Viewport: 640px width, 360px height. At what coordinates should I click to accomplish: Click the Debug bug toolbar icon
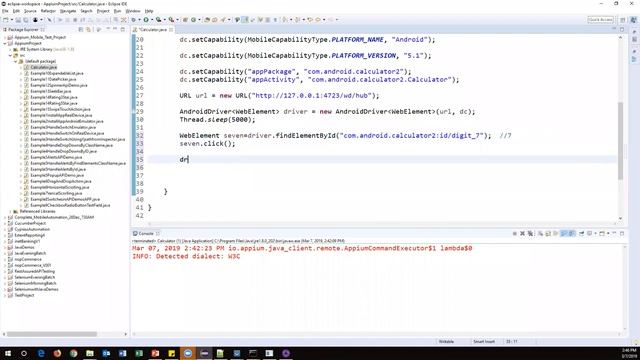pyautogui.click(x=133, y=20)
